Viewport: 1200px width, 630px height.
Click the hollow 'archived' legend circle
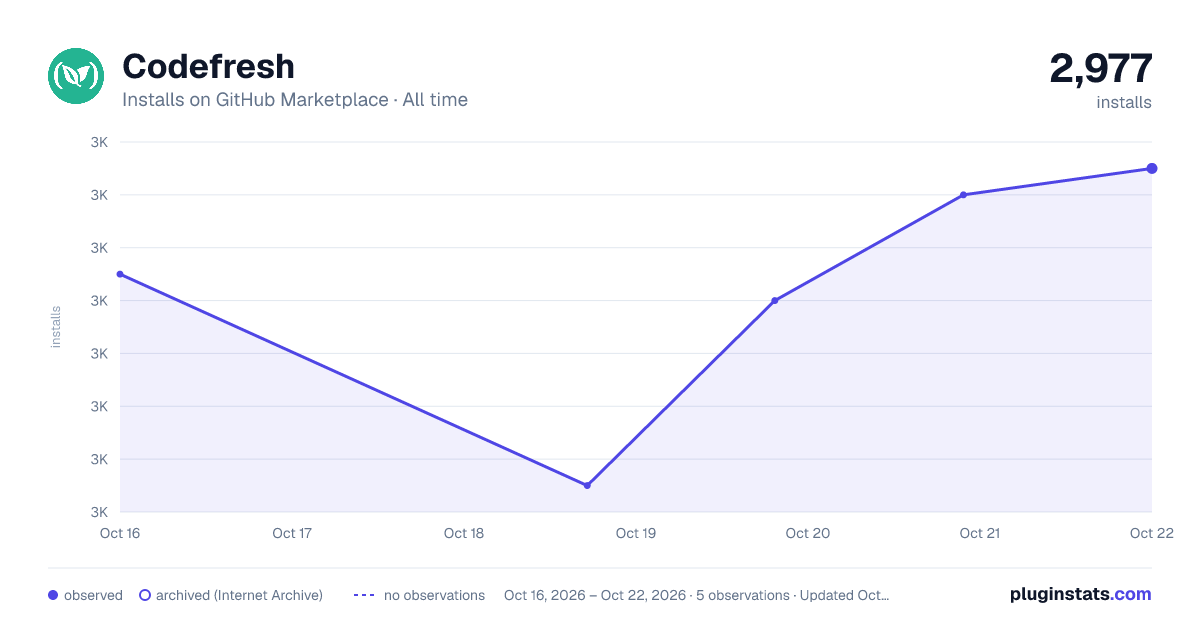(x=145, y=595)
